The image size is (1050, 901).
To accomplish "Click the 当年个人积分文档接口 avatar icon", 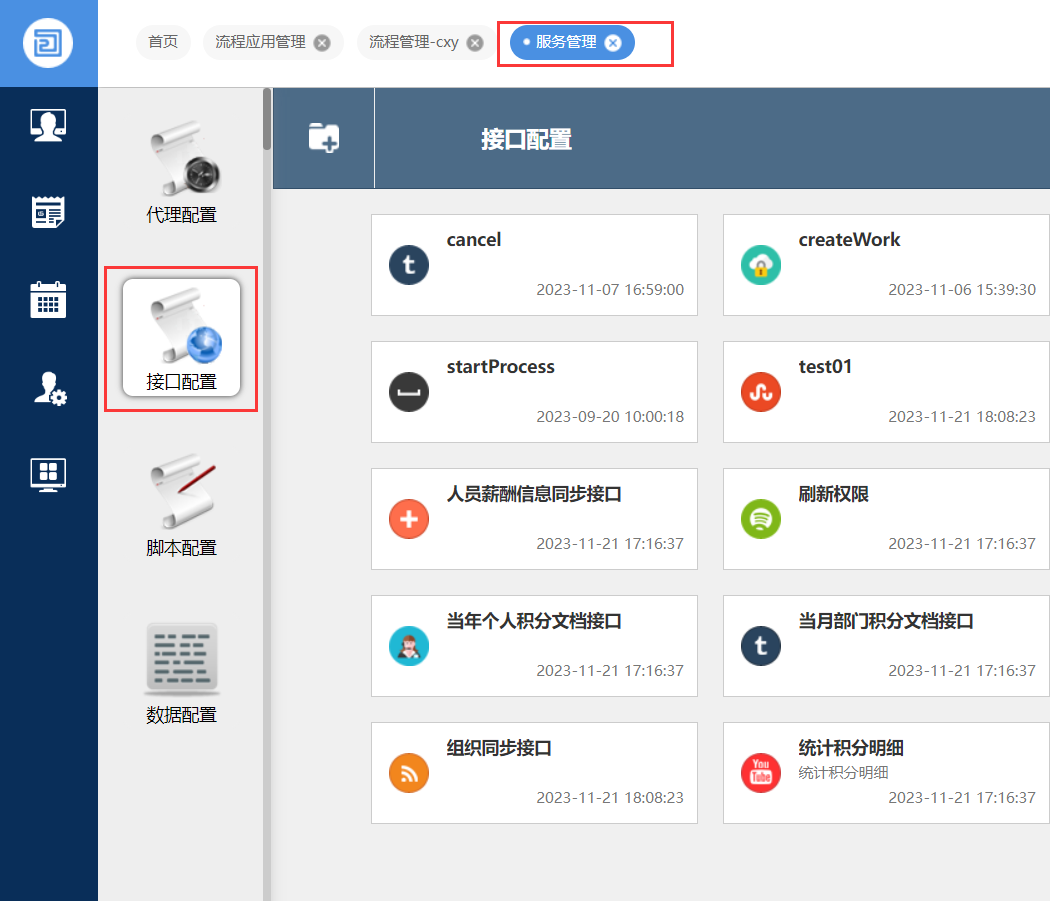I will coord(408,646).
